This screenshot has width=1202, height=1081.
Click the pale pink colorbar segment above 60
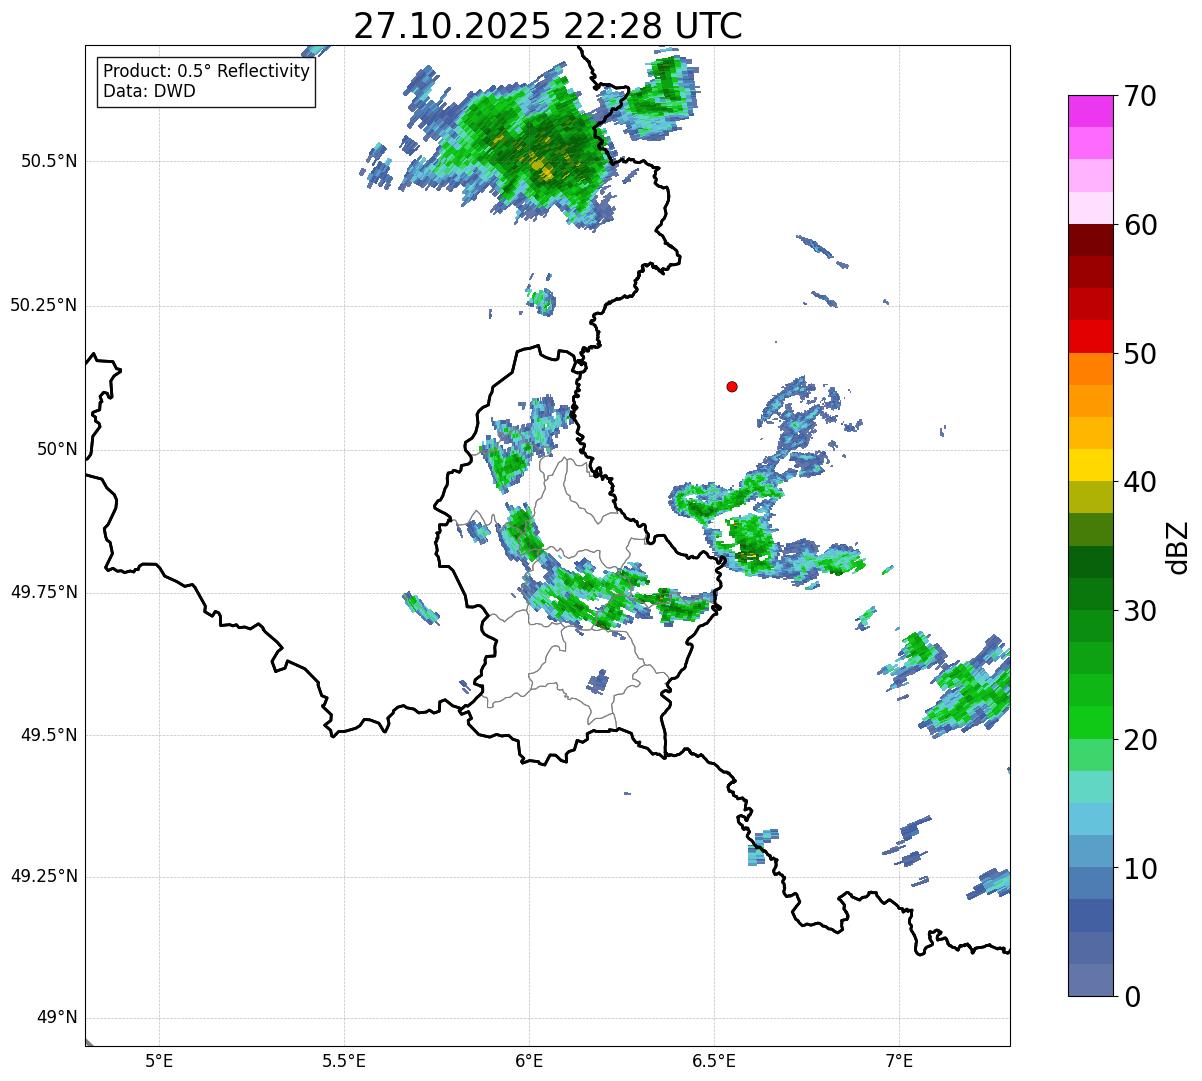(x=1091, y=208)
